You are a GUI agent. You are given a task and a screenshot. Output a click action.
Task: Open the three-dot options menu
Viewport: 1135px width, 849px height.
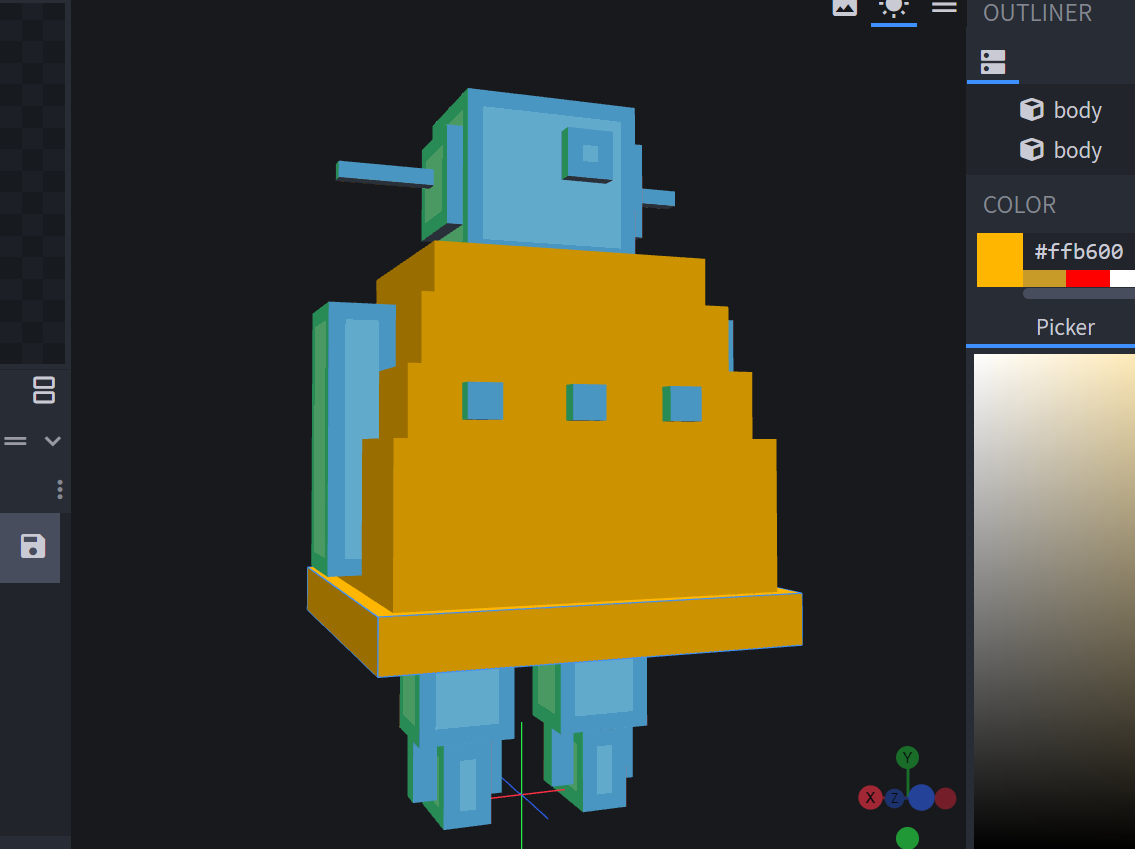click(59, 489)
